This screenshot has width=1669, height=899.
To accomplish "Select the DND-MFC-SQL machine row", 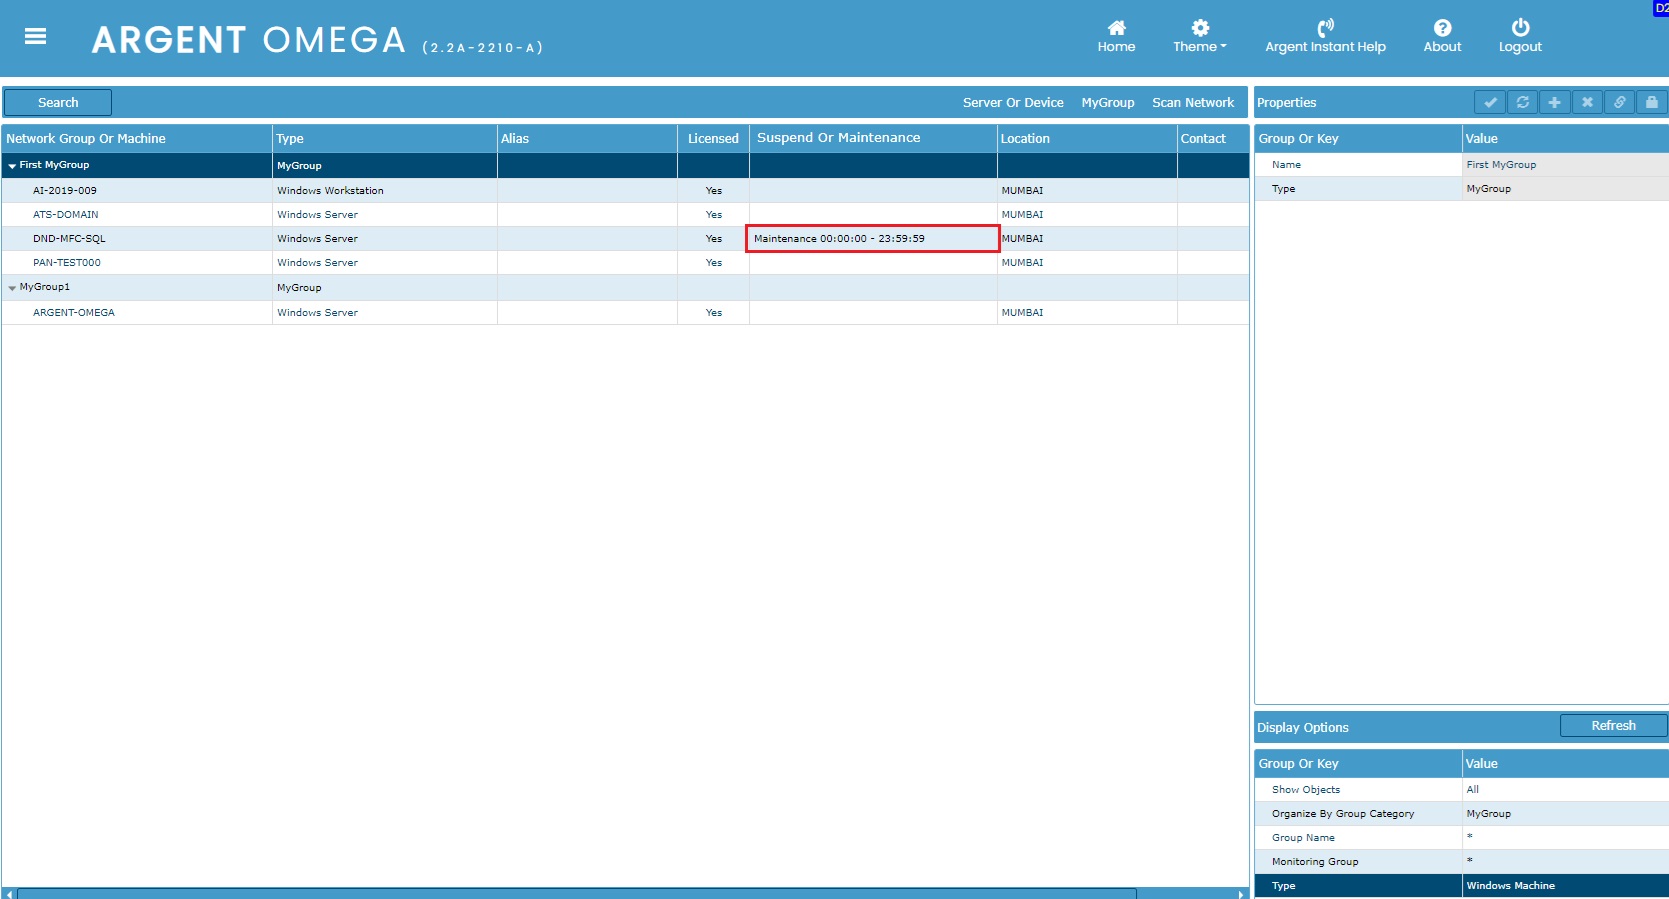I will [x=69, y=239].
